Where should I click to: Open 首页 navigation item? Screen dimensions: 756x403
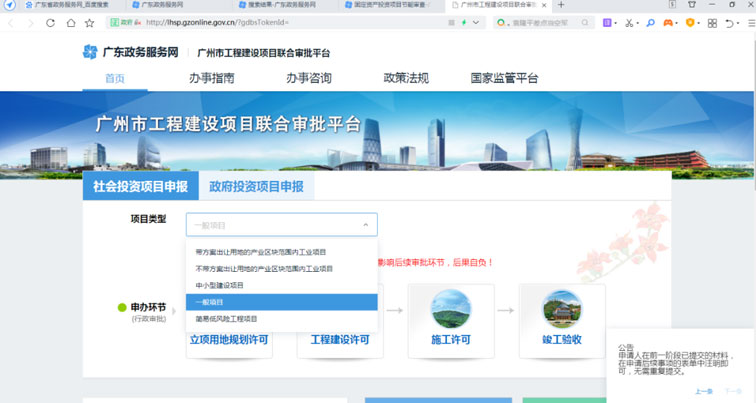pos(115,78)
